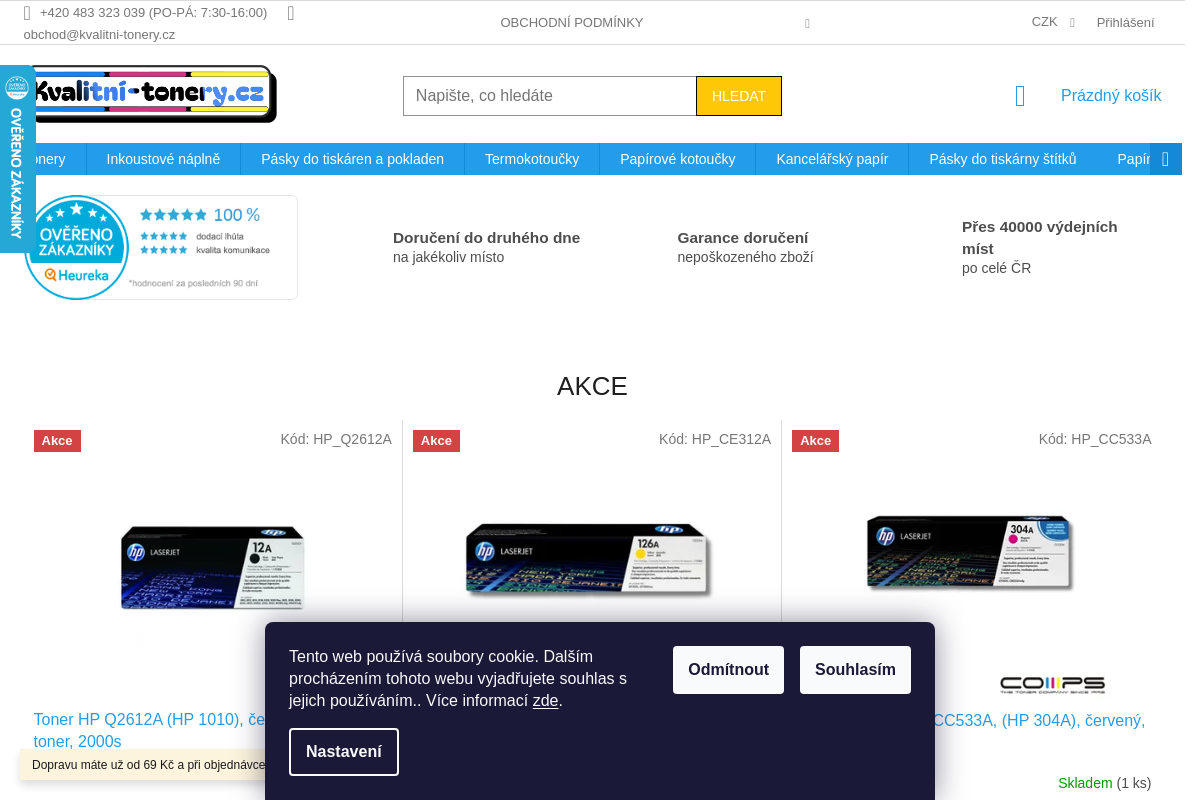Image resolution: width=1200 pixels, height=800 pixels.
Task: Click Souhlasím in cookie banner
Action: [x=855, y=670]
